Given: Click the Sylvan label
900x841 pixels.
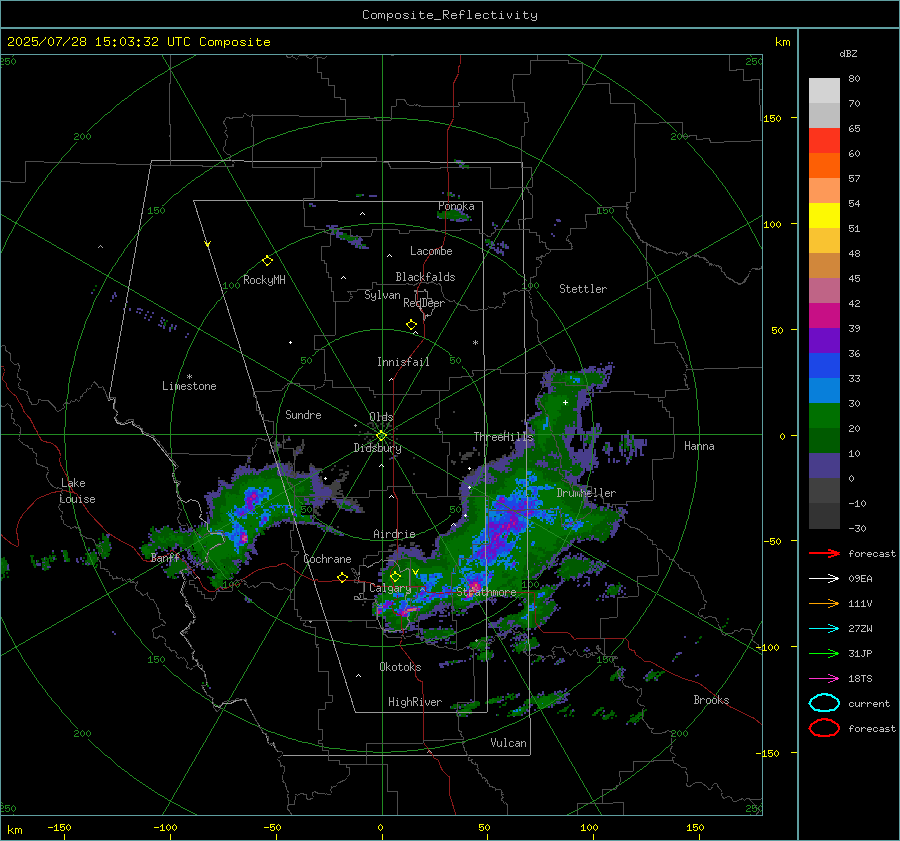Looking at the screenshot, I should 382,295.
